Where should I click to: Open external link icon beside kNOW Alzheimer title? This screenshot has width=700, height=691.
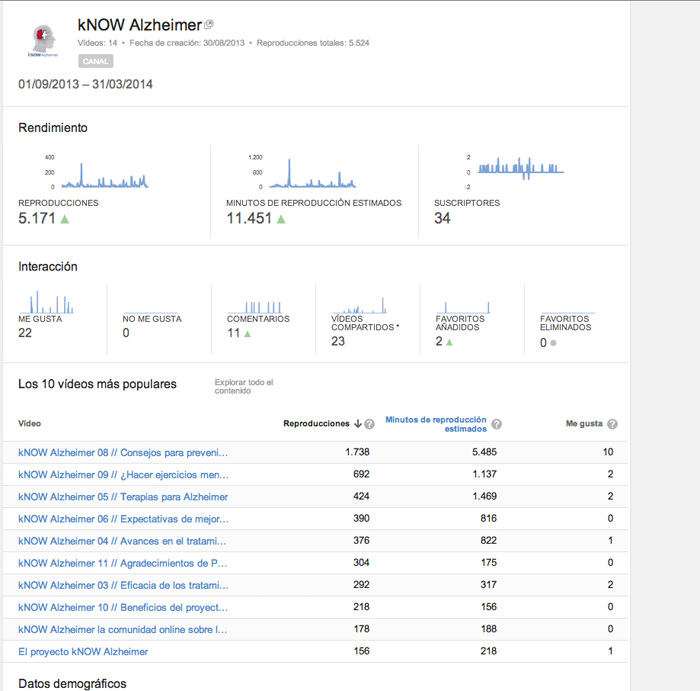tap(208, 25)
